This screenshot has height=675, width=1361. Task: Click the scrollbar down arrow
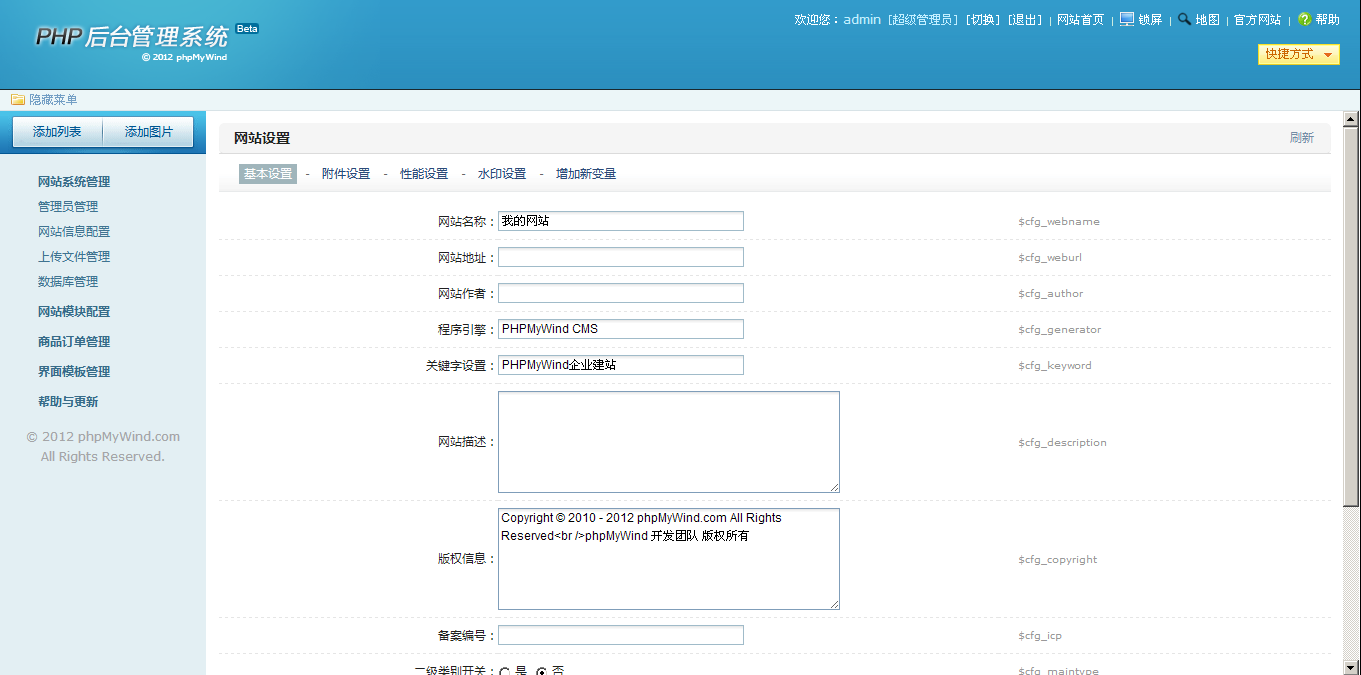(x=1350, y=666)
